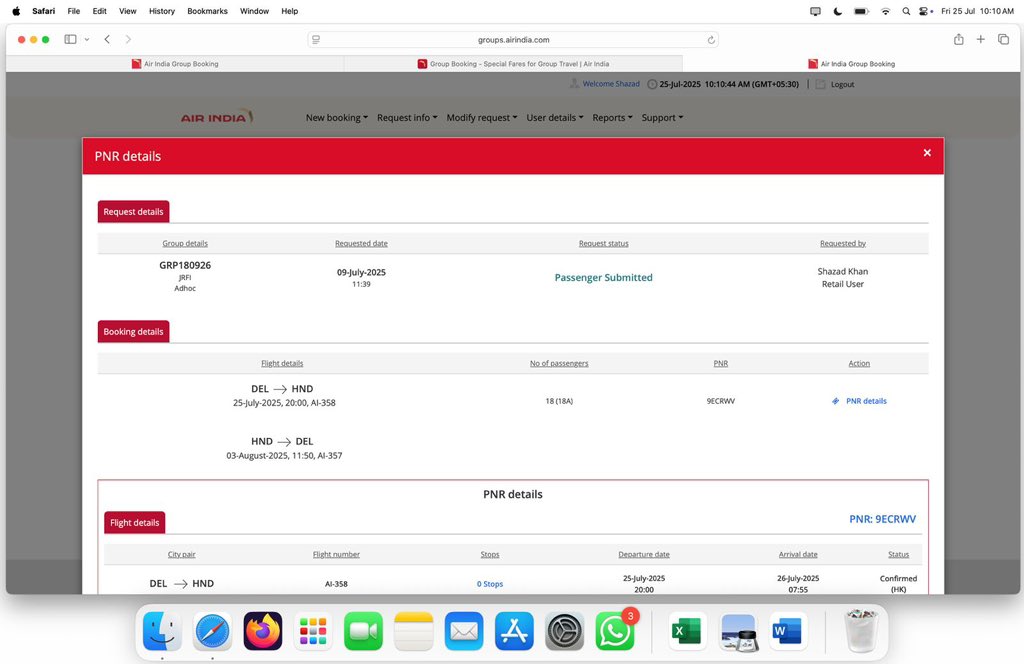This screenshot has width=1024, height=664.
Task: Open App Store from the Dock
Action: click(x=514, y=631)
